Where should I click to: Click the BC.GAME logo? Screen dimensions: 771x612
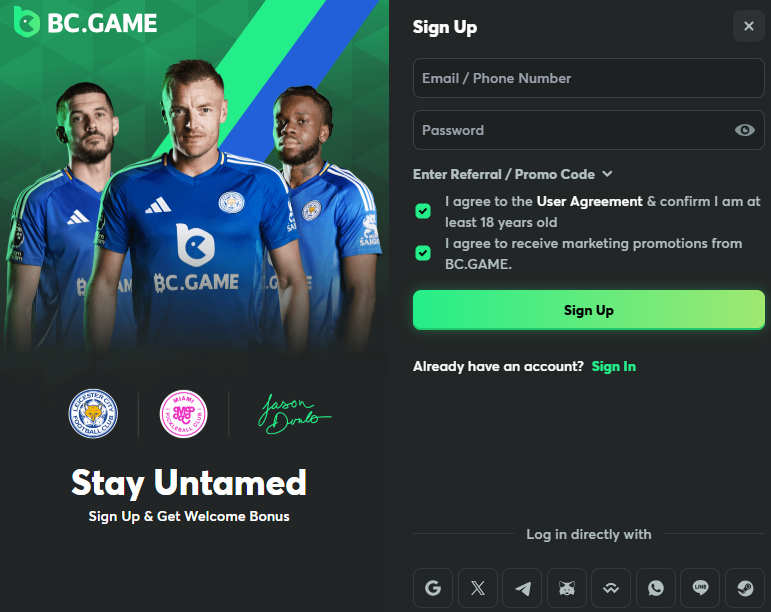click(x=85, y=22)
